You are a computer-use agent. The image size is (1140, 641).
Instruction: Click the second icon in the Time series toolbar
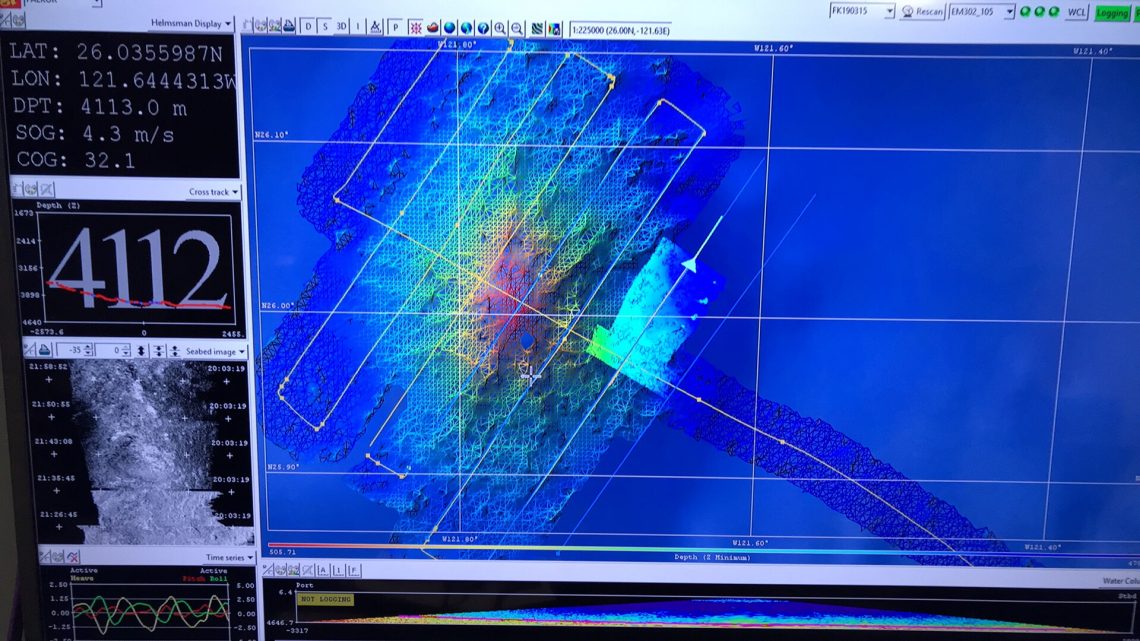[x=58, y=557]
